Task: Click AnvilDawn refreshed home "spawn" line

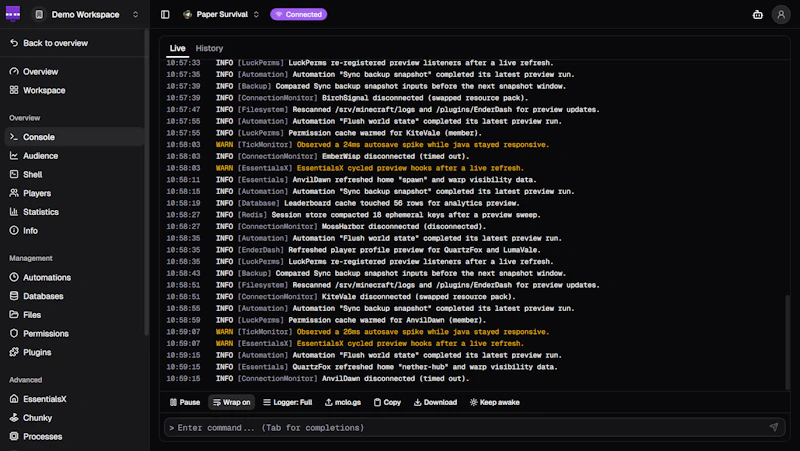Action: [x=351, y=180]
